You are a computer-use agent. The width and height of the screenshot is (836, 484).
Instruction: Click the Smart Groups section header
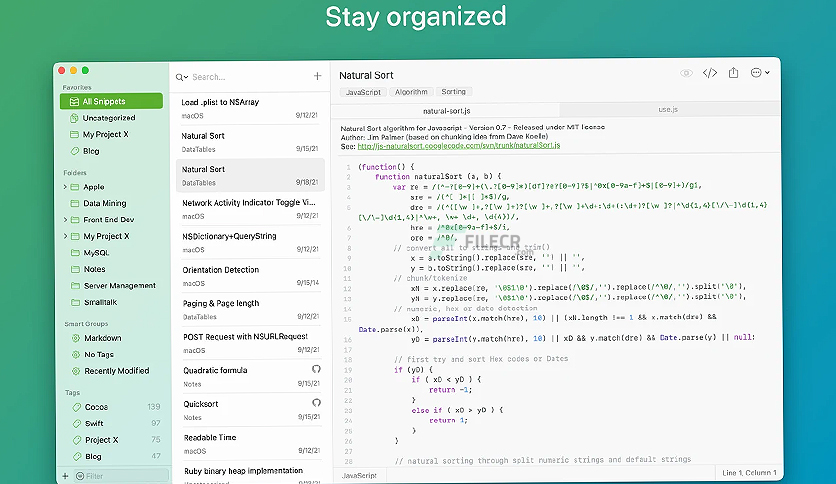coord(86,324)
